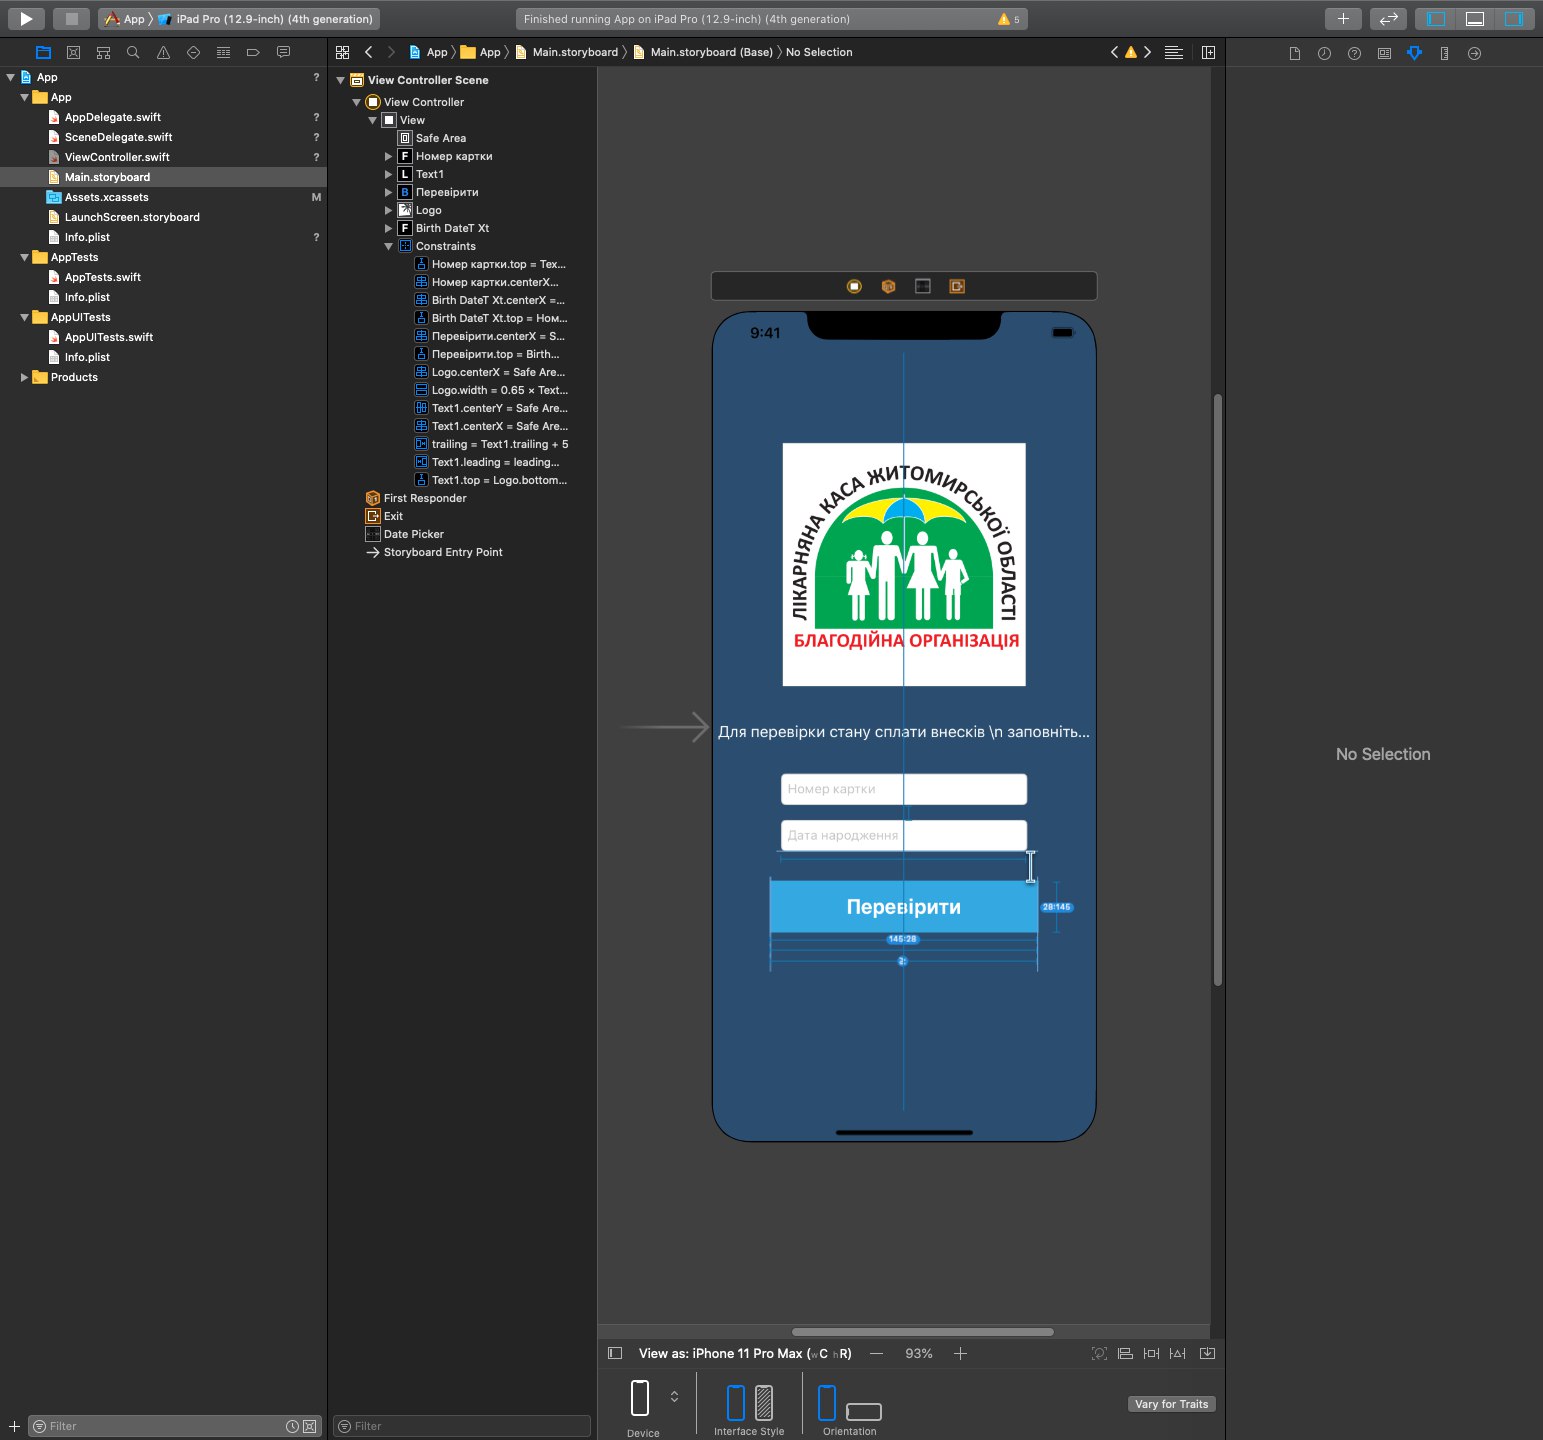
Task: Collapse the AppUITests folder
Action: (25, 317)
